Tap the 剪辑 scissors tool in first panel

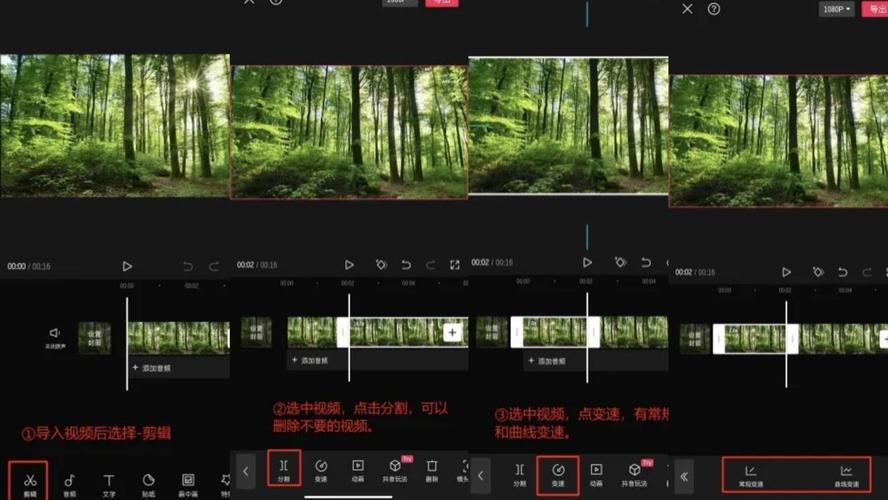coord(30,484)
